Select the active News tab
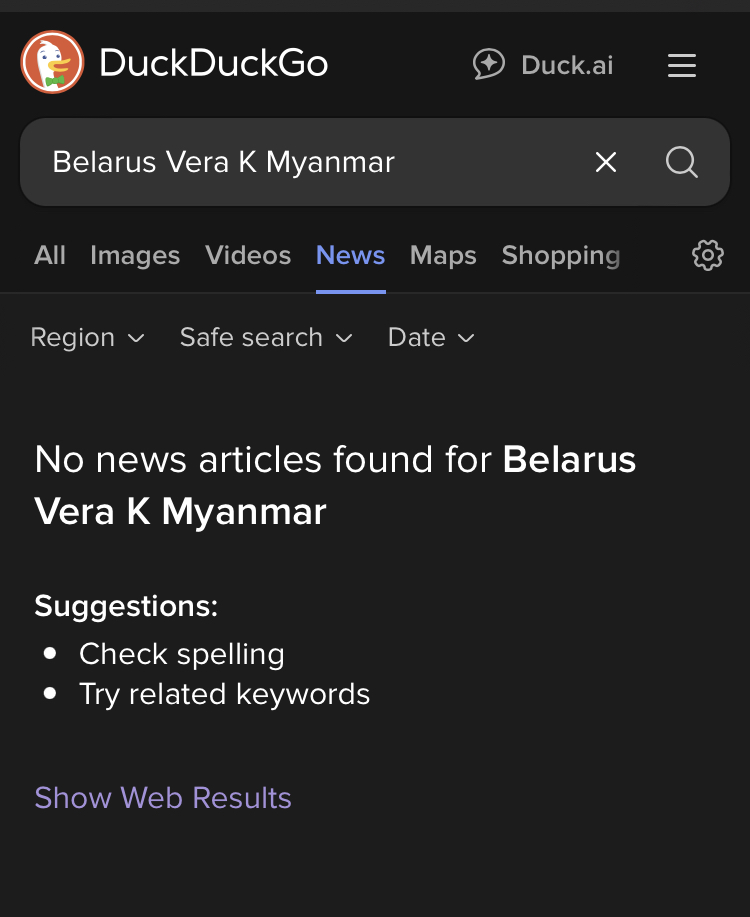 (350, 256)
